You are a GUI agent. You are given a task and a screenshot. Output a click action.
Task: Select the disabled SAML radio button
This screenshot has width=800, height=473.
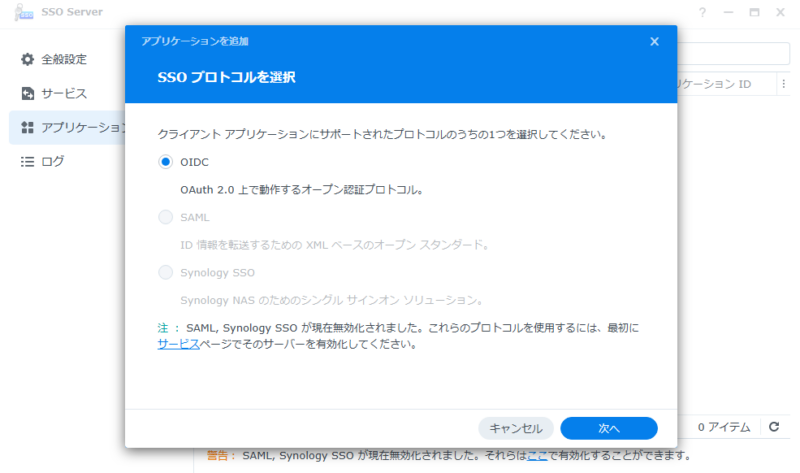click(165, 217)
